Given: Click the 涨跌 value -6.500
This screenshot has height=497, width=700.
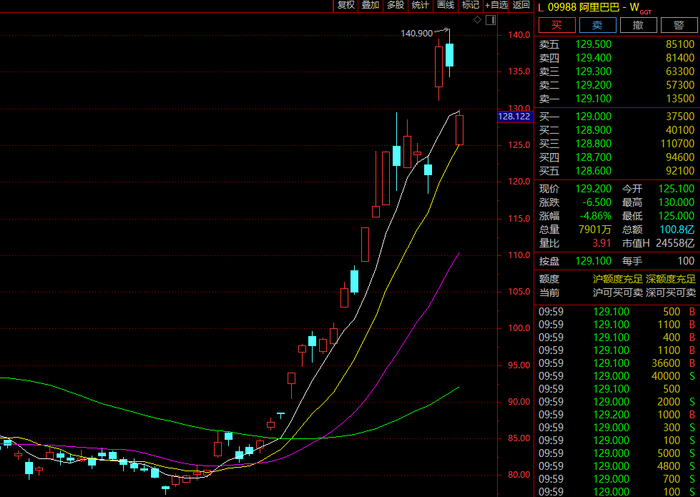Looking at the screenshot, I should [x=597, y=202].
